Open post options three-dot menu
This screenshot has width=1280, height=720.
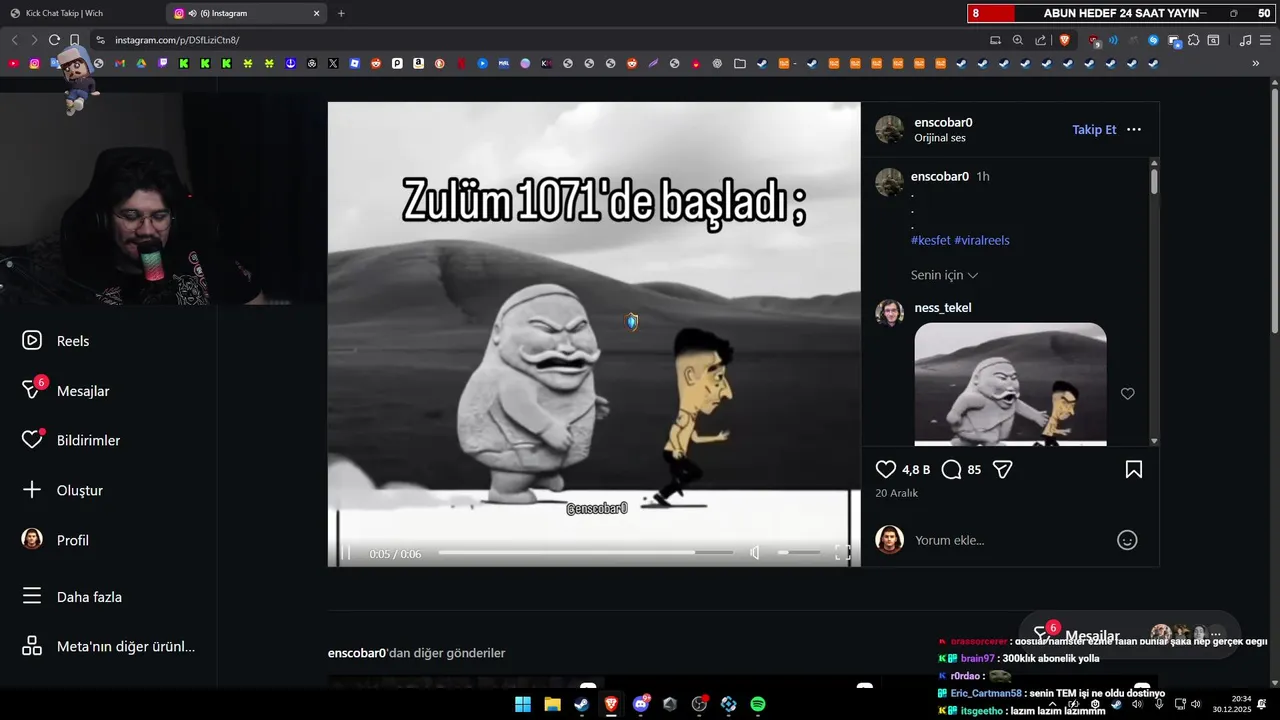point(1134,130)
